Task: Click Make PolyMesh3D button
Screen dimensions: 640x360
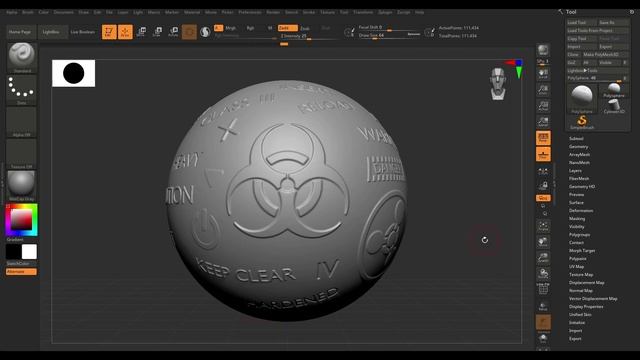Action: pos(606,54)
